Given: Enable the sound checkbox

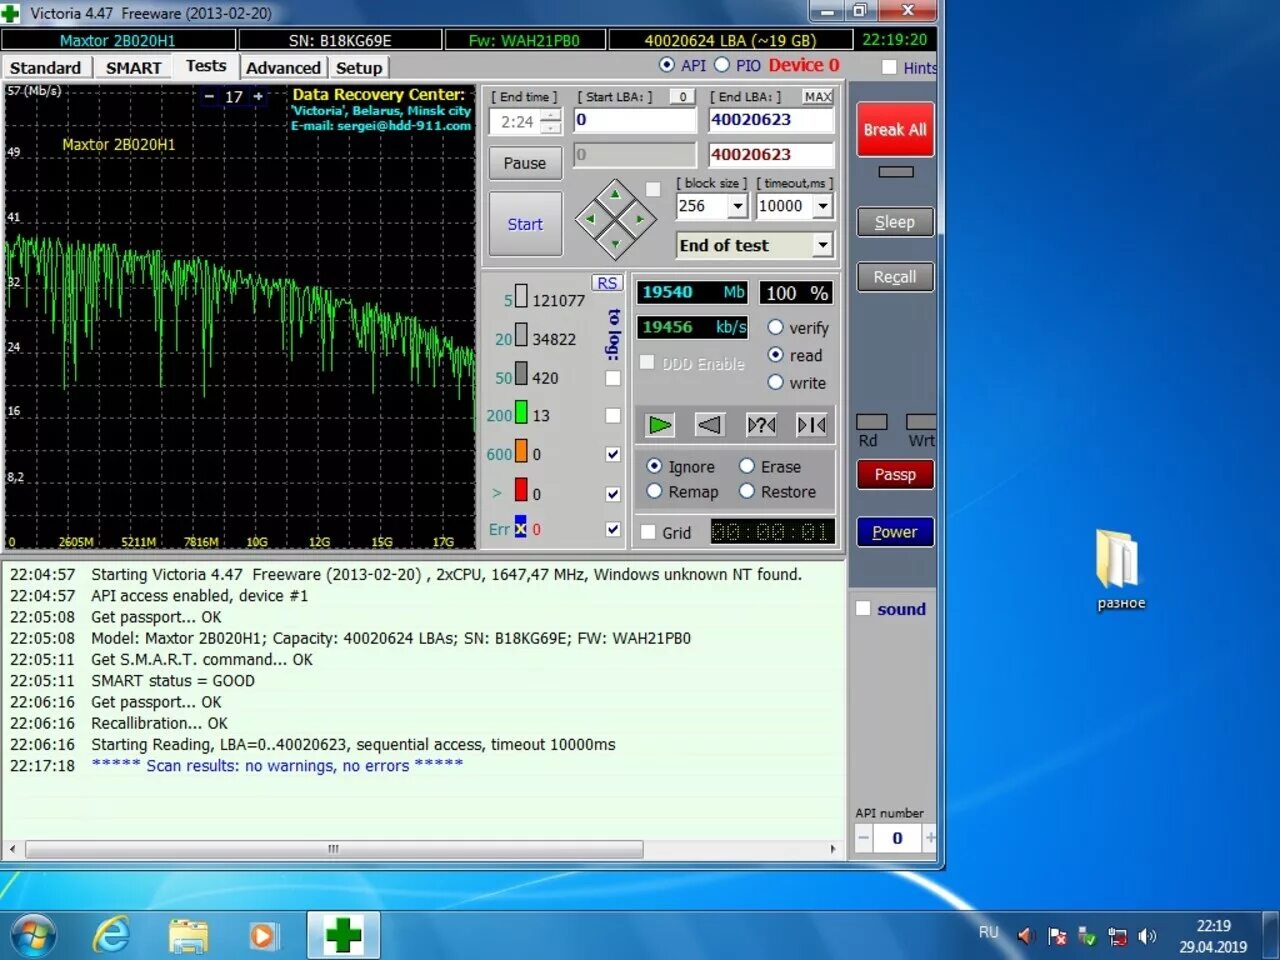Looking at the screenshot, I should click(863, 608).
